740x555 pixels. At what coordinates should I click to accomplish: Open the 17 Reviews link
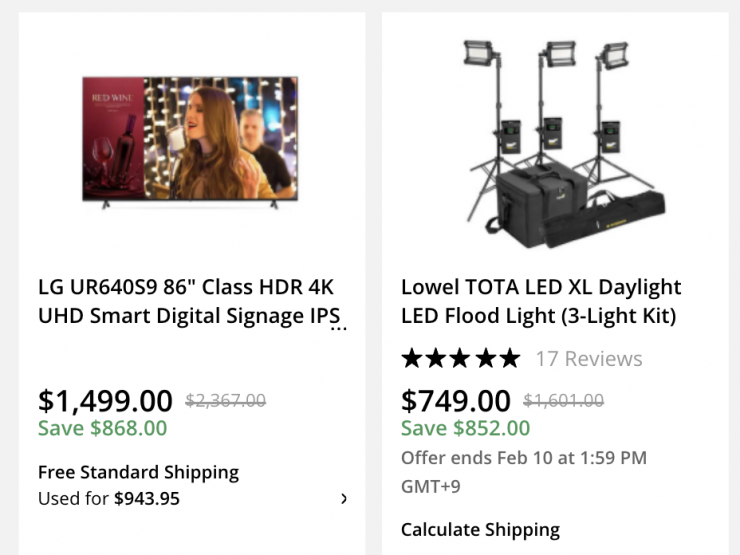(589, 358)
